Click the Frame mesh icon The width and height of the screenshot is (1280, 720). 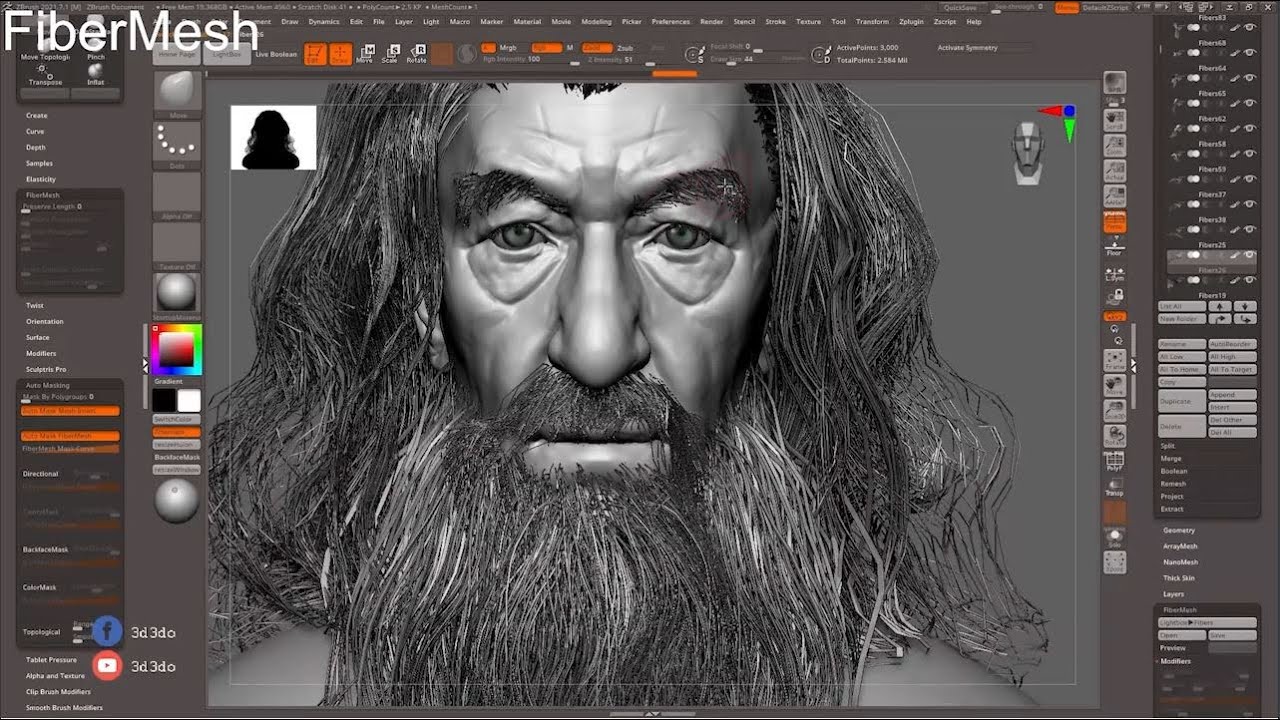(1114, 360)
